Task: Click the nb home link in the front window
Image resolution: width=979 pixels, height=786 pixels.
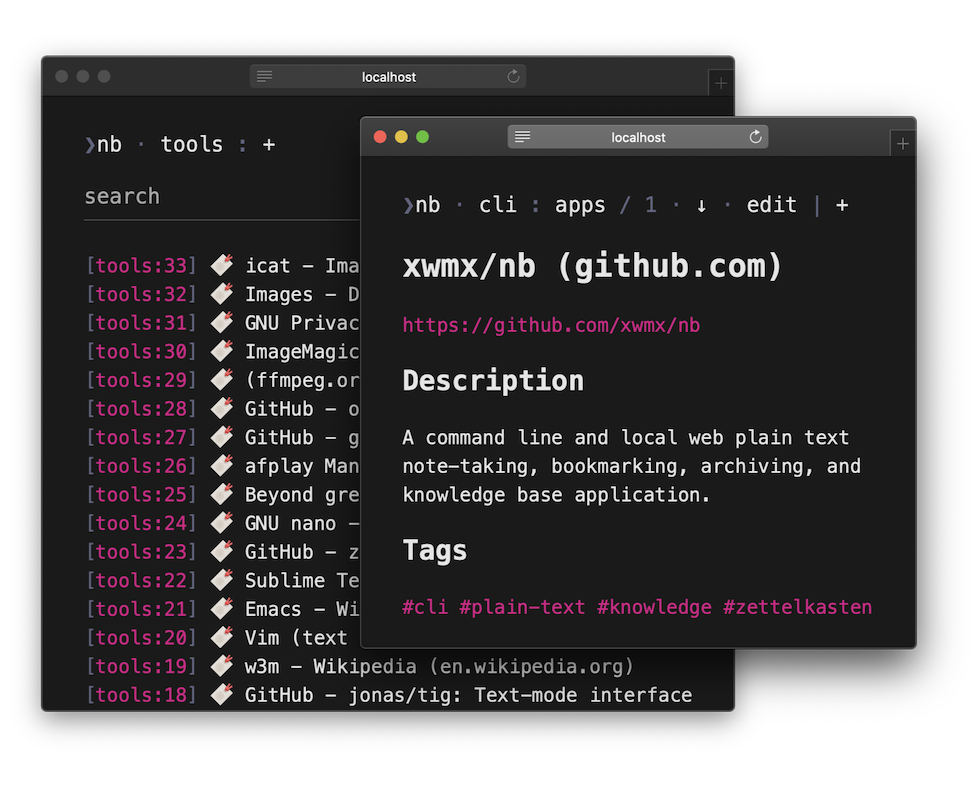Action: click(x=422, y=205)
